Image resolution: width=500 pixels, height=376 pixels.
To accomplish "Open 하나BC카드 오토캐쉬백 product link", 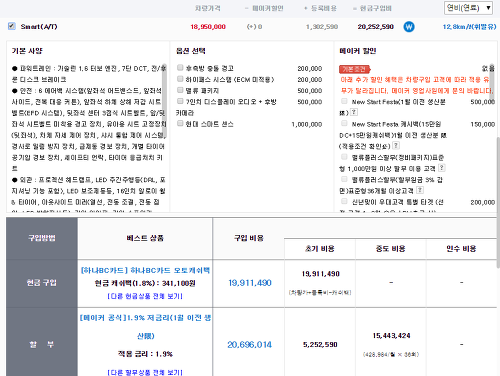I will coord(145,270).
